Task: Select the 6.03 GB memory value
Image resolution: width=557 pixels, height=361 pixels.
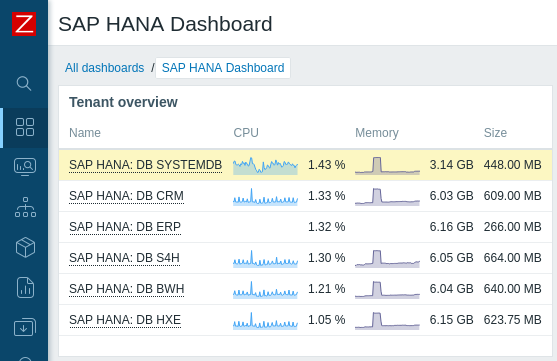Action: coord(451,196)
